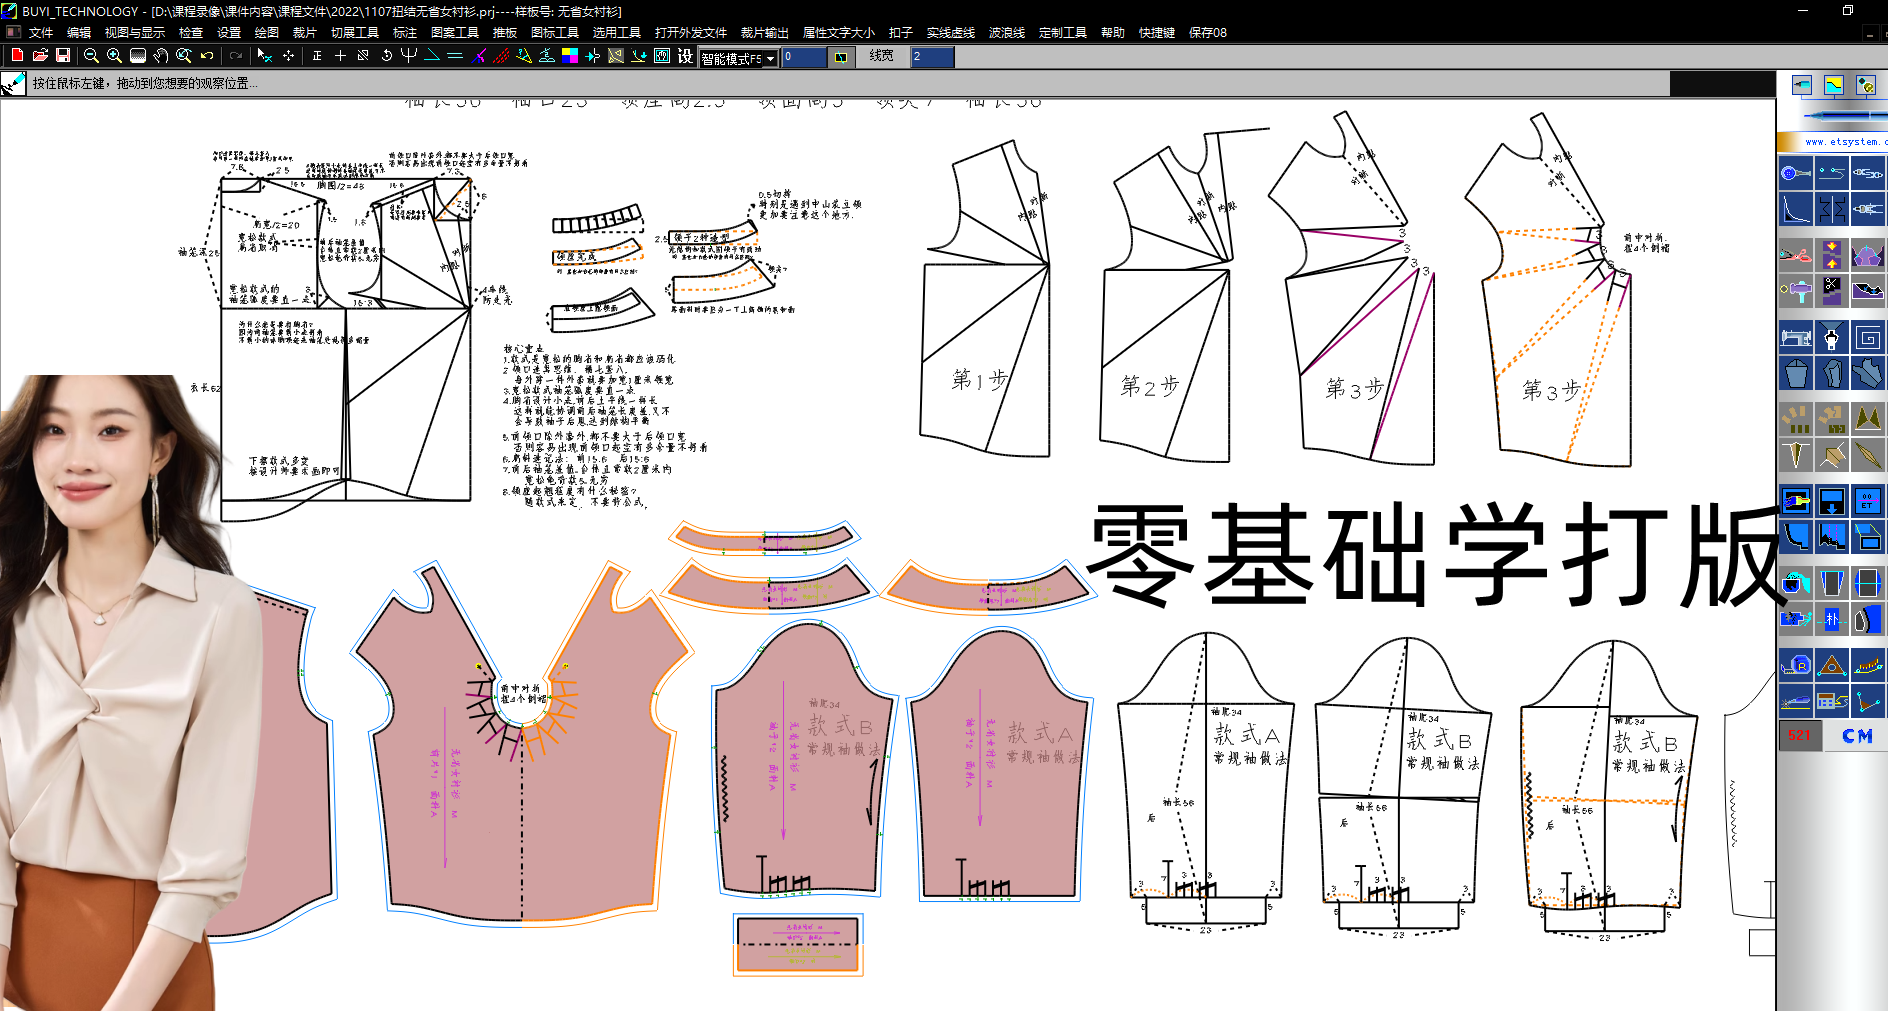Image resolution: width=1888 pixels, height=1011 pixels.
Task: Click the undo arrow icon
Action: pyautogui.click(x=207, y=56)
